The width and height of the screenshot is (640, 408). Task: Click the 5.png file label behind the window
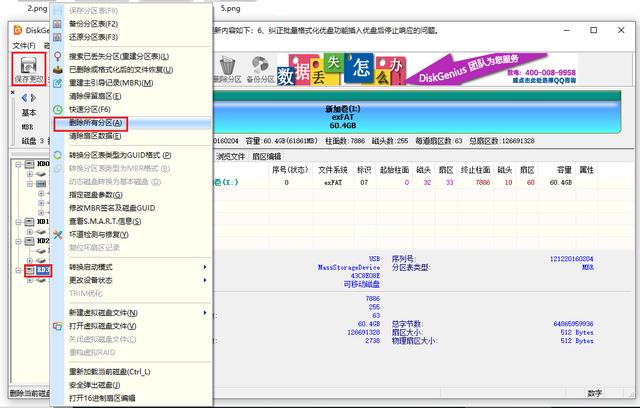pos(231,8)
